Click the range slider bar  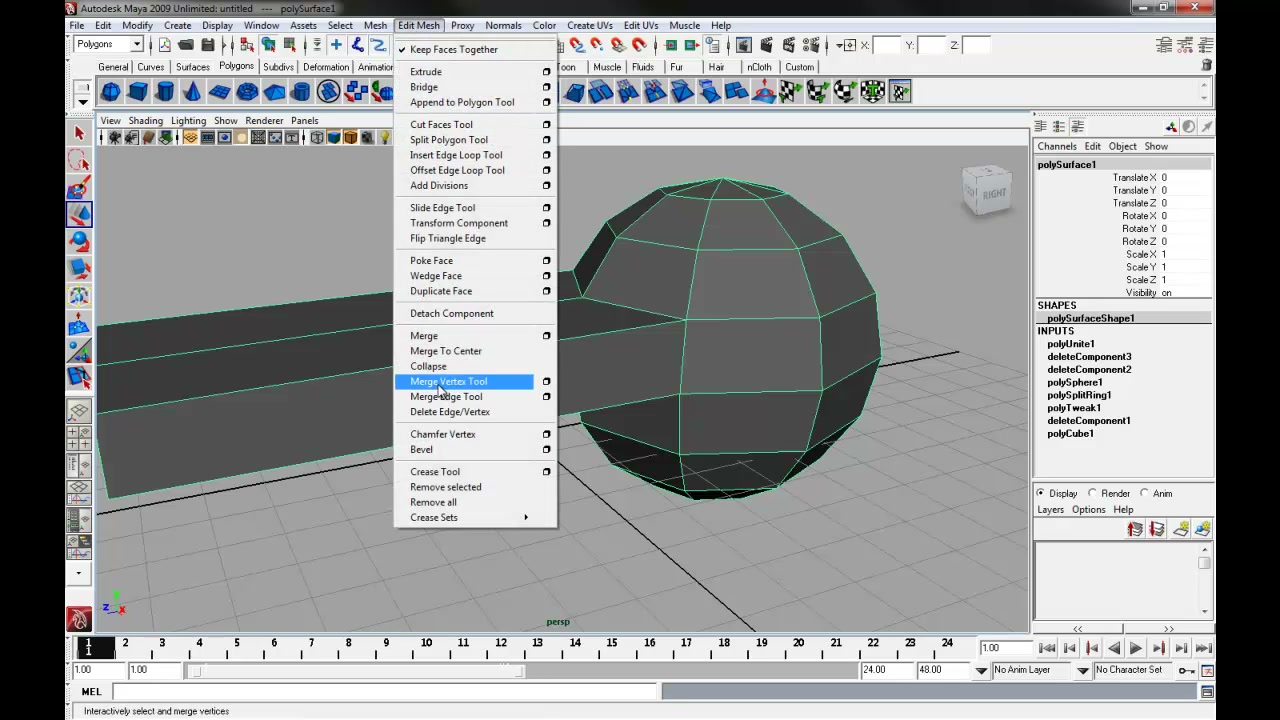tap(358, 670)
